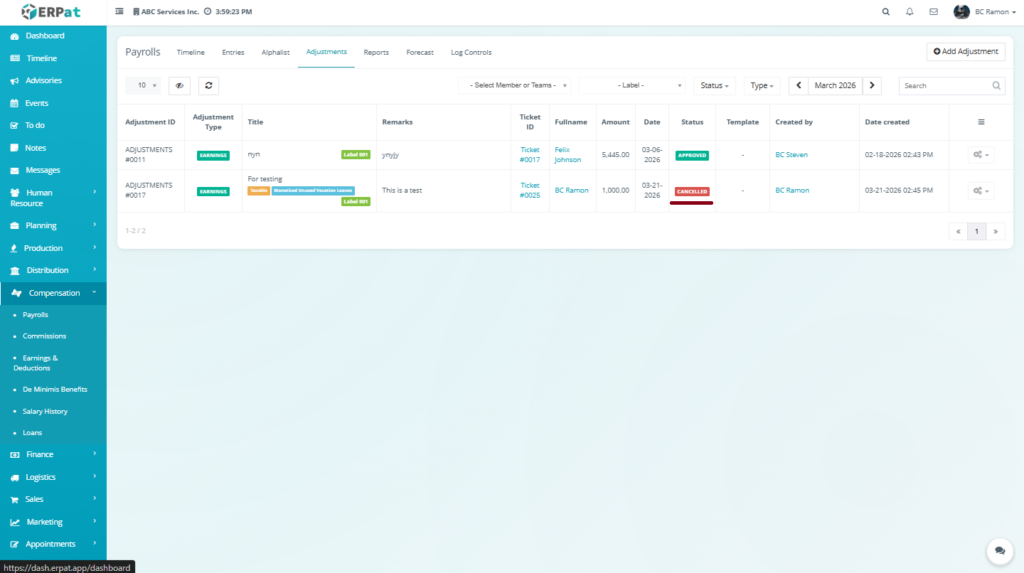Open the Status filter dropdown
Screen dimensions: 1024x573
(715, 86)
